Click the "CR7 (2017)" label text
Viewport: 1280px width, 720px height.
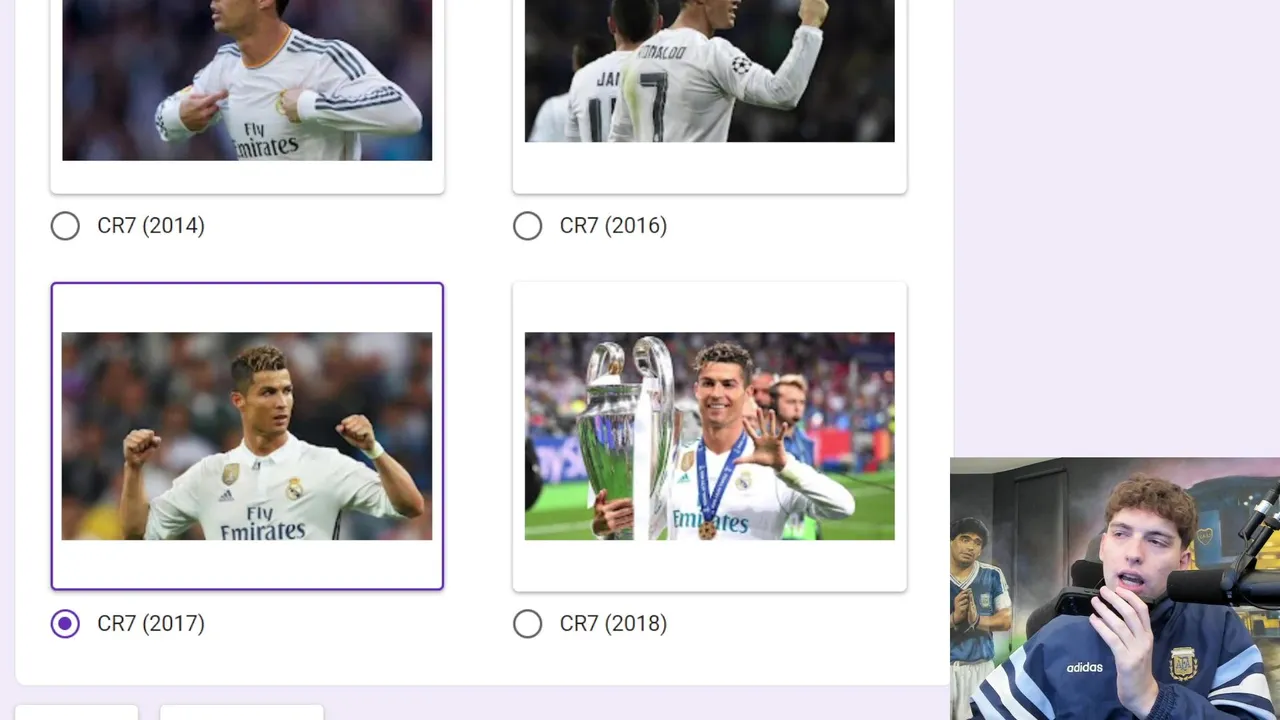point(151,624)
